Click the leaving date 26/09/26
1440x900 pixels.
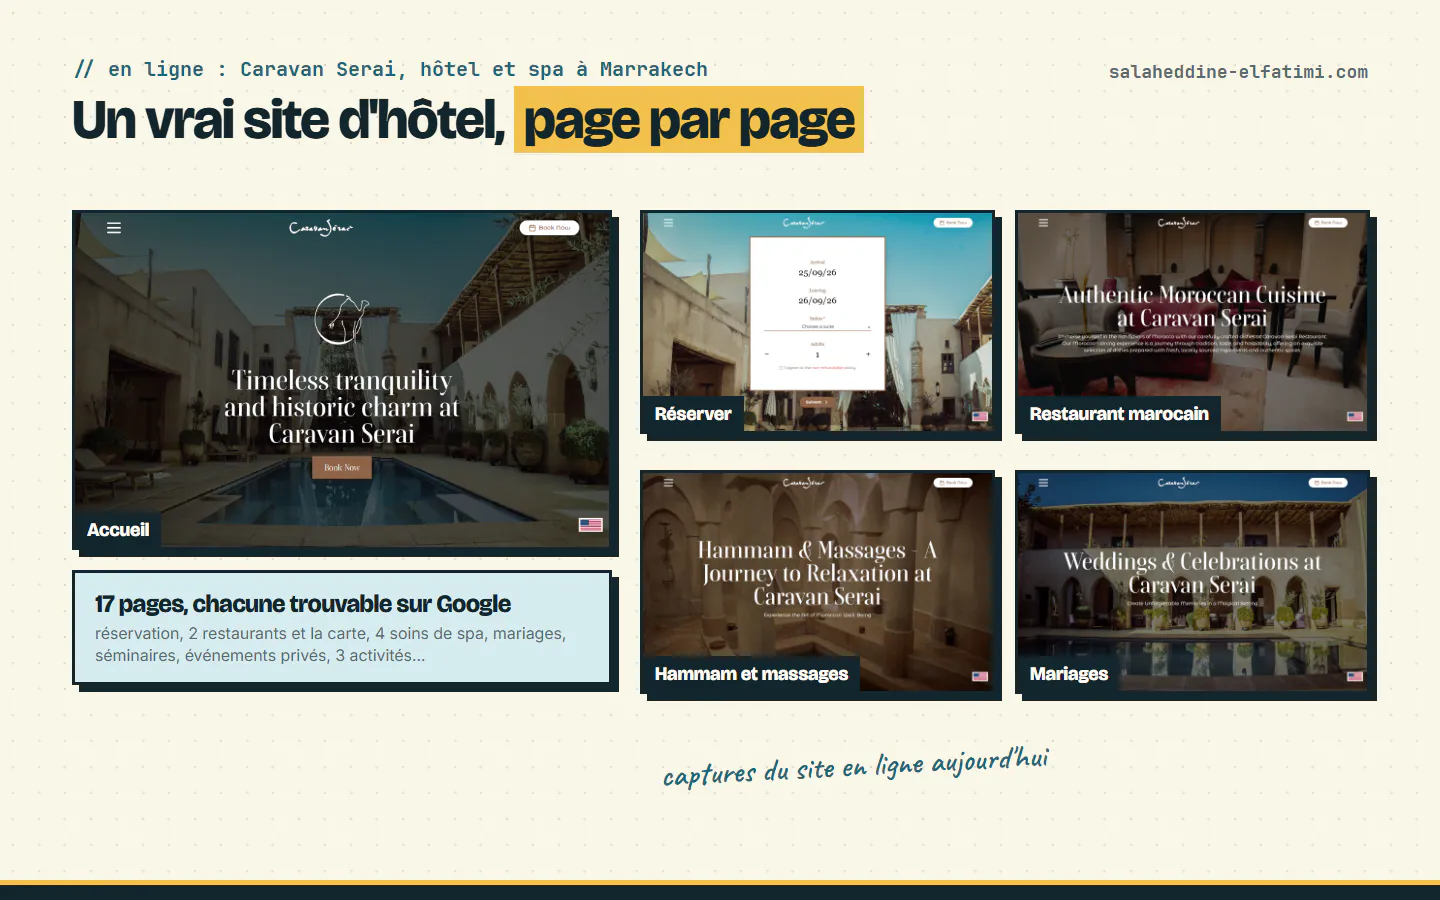(x=818, y=300)
